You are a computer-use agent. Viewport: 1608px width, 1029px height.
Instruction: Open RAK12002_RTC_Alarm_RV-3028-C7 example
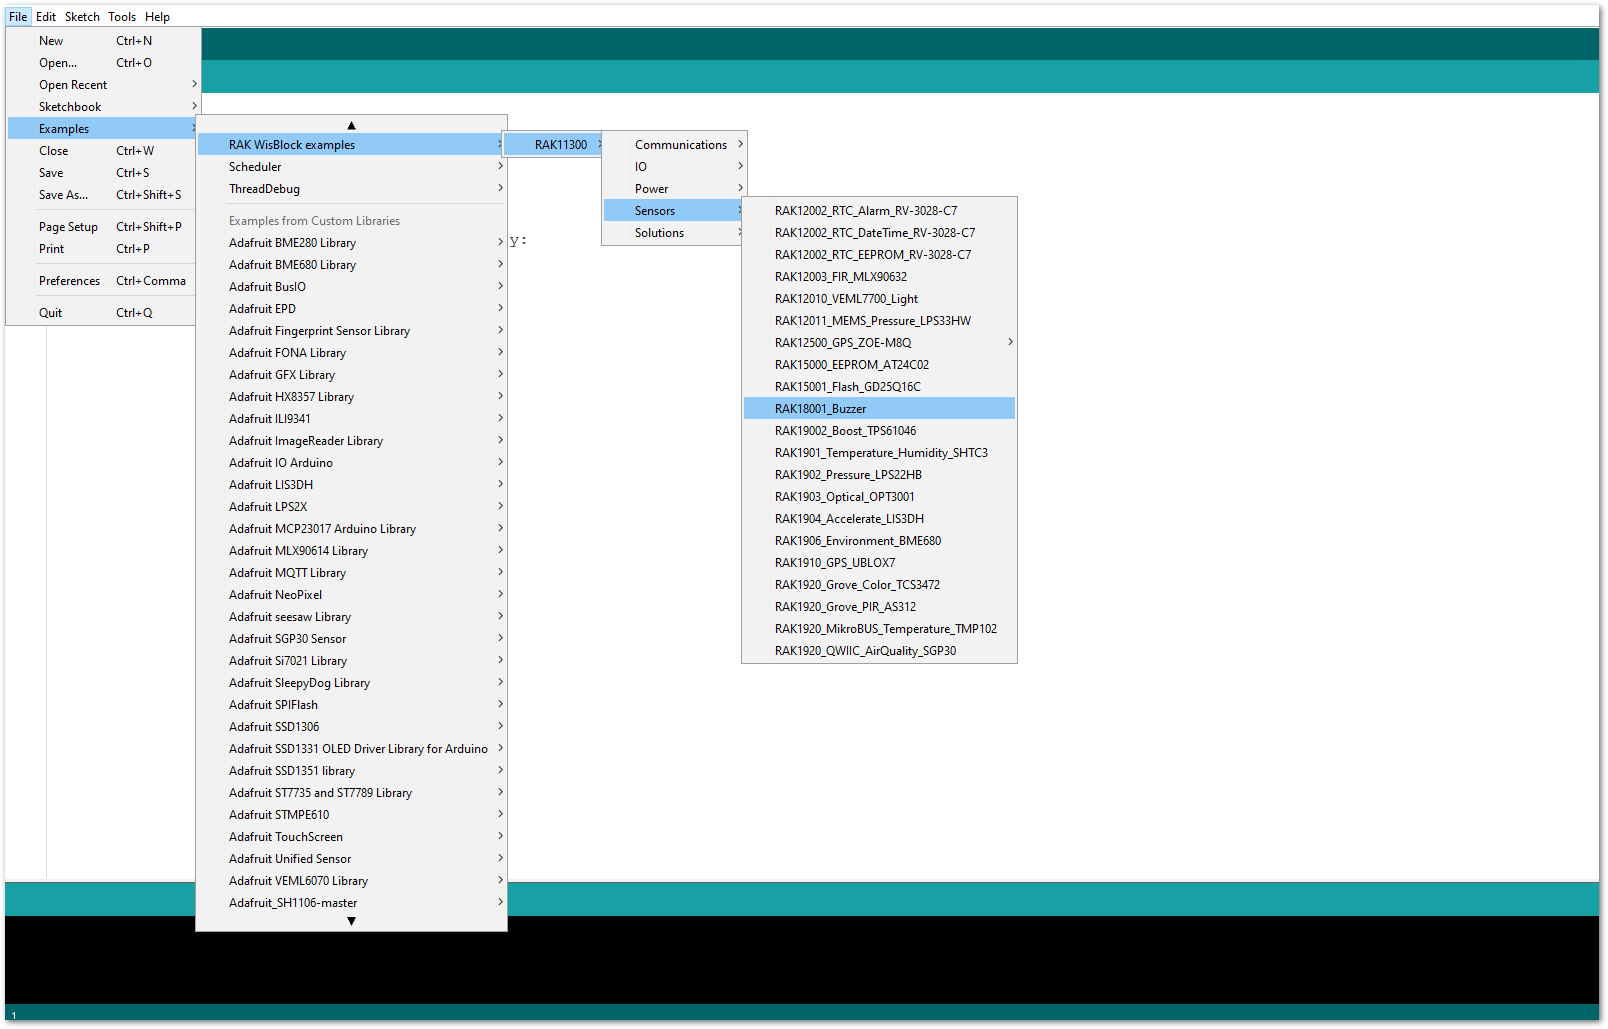pos(879,211)
